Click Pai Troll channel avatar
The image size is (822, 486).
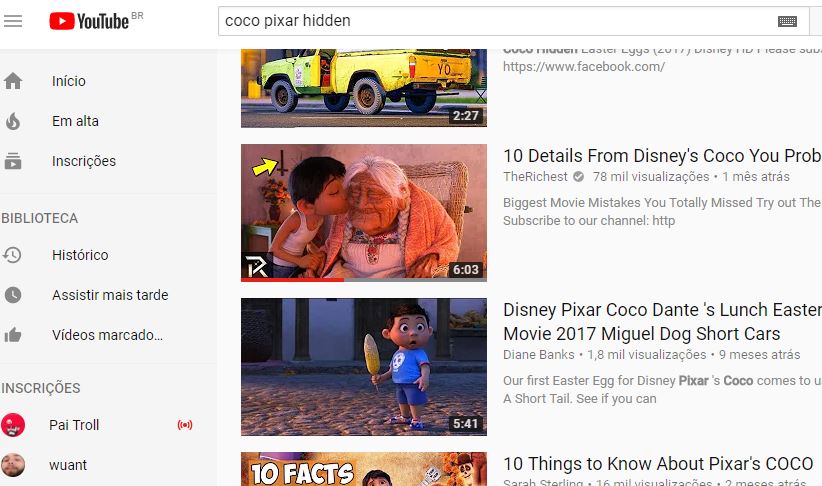(x=13, y=425)
